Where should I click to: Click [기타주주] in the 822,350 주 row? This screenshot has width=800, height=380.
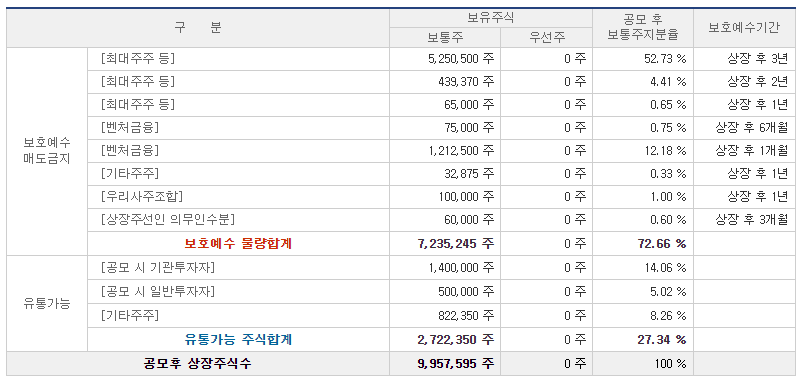click(130, 316)
